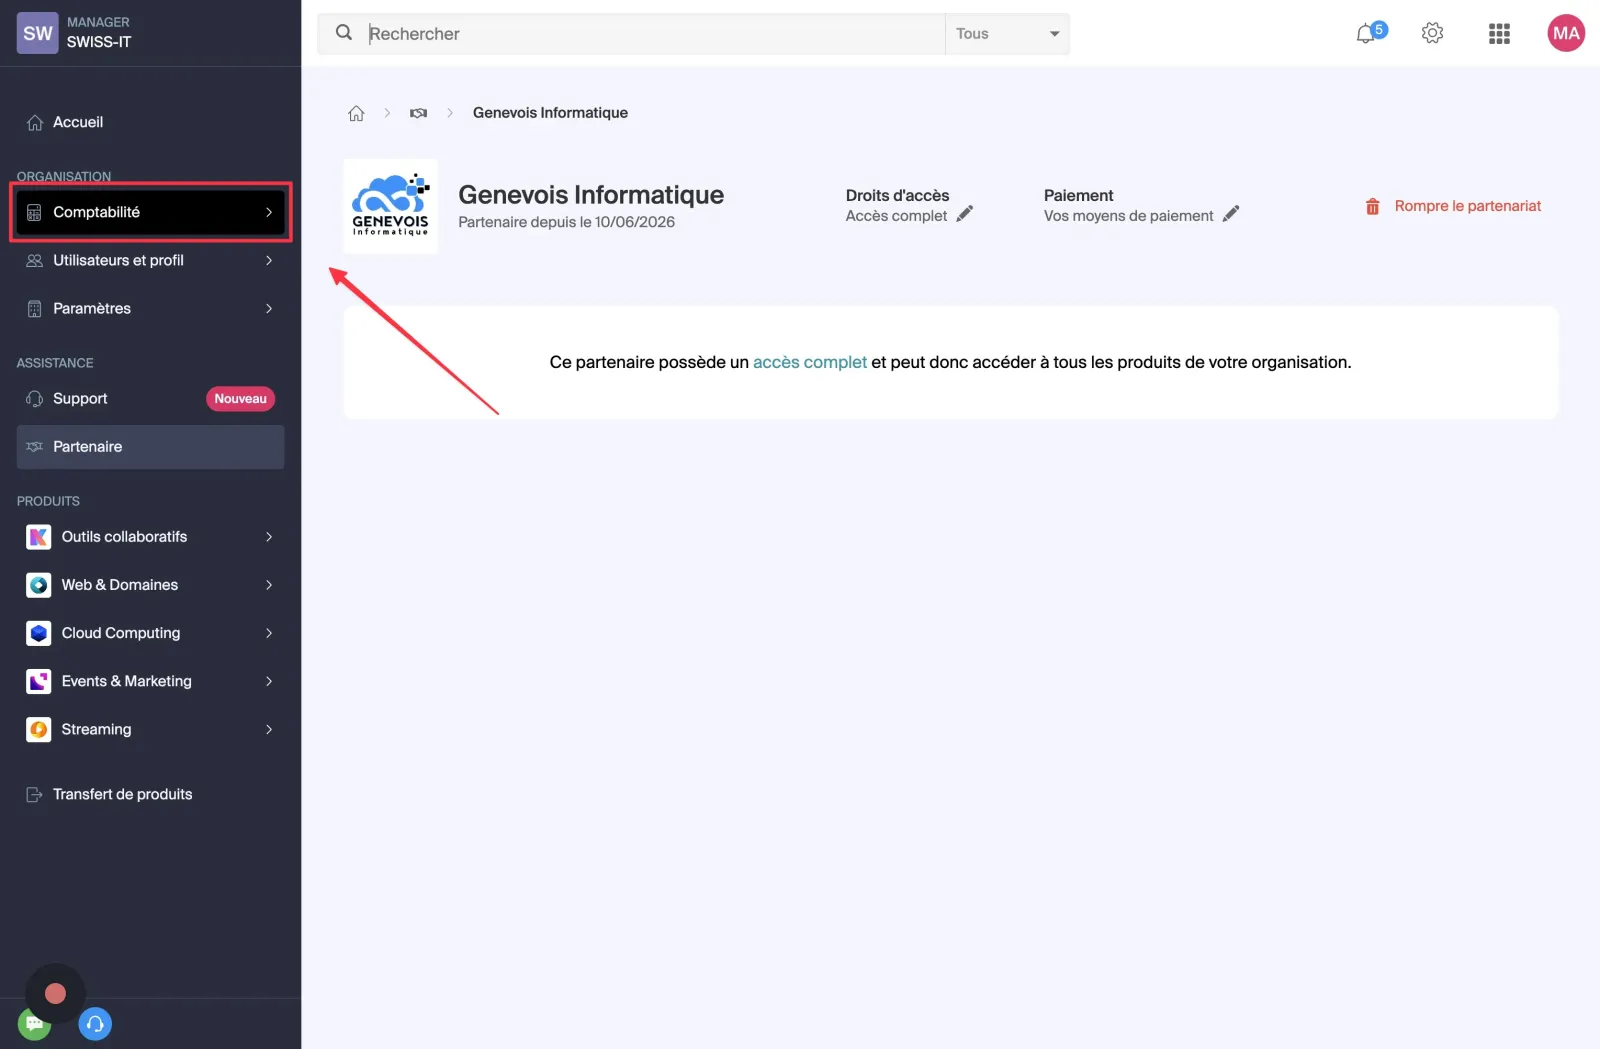Click the Paiement heading
This screenshot has height=1049, width=1600.
pos(1078,195)
